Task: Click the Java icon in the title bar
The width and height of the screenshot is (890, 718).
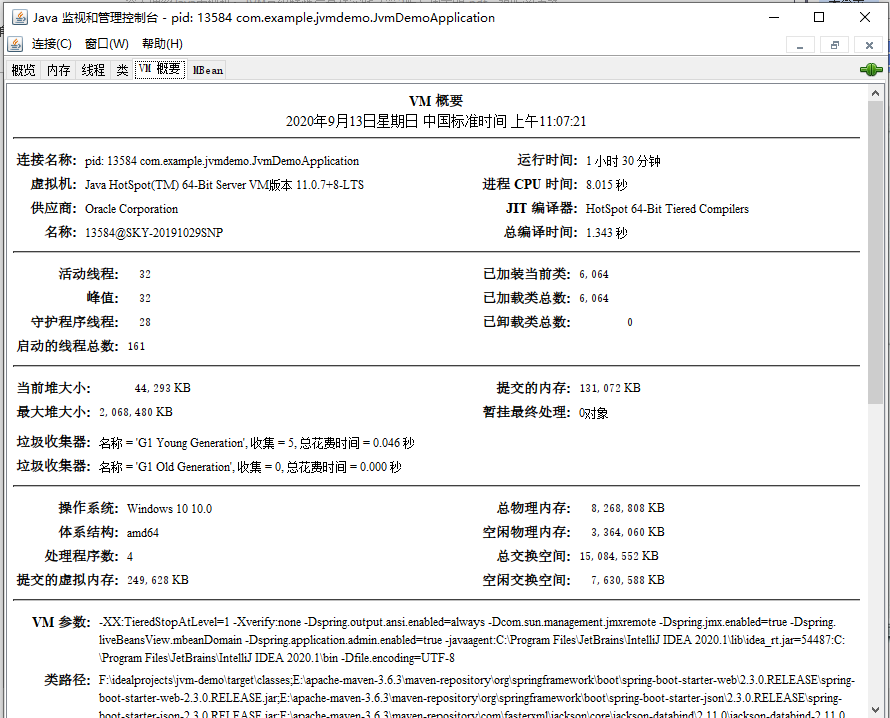Action: coord(20,18)
